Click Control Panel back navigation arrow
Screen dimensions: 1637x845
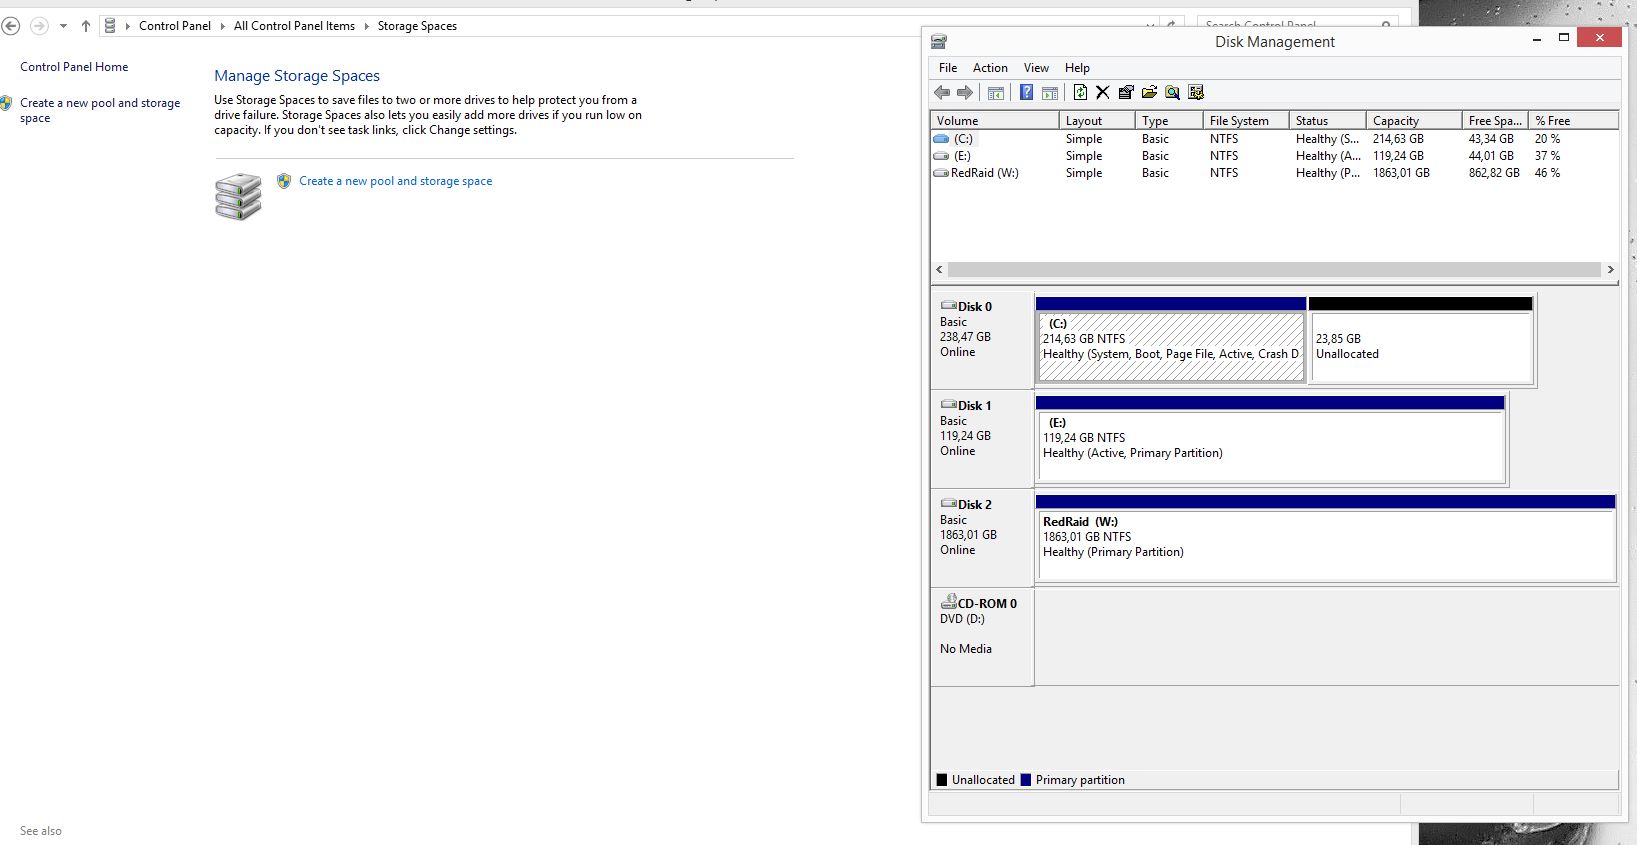coord(11,26)
